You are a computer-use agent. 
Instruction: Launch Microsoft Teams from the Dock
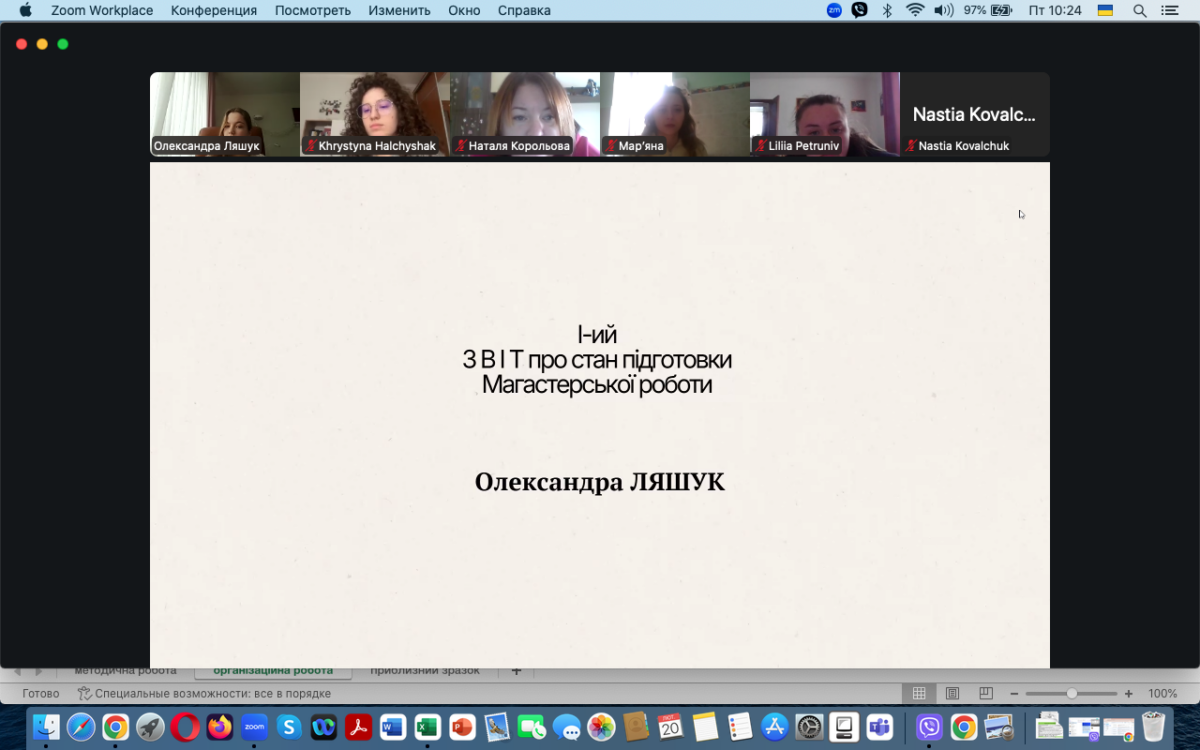pos(879,727)
